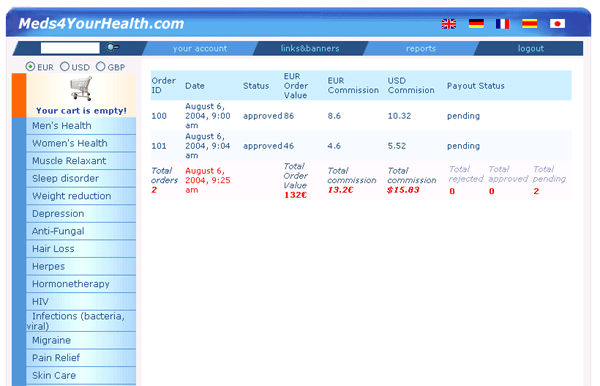Click the USD commission value 10.32

tap(399, 116)
